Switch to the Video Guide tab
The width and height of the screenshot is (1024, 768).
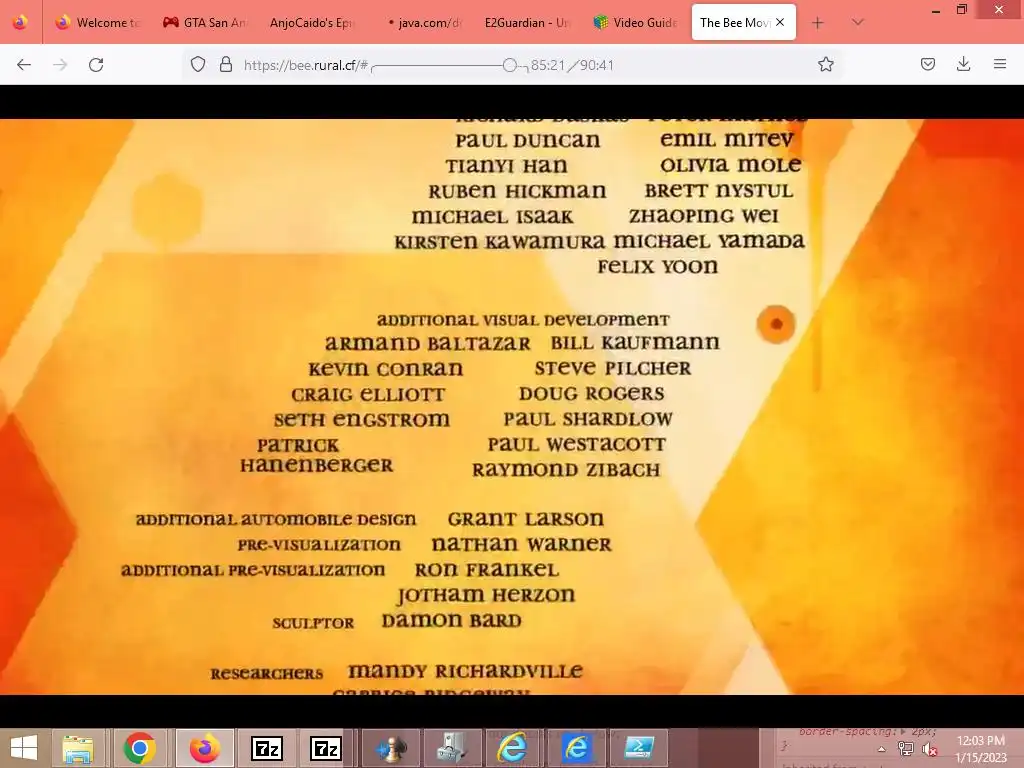click(633, 23)
